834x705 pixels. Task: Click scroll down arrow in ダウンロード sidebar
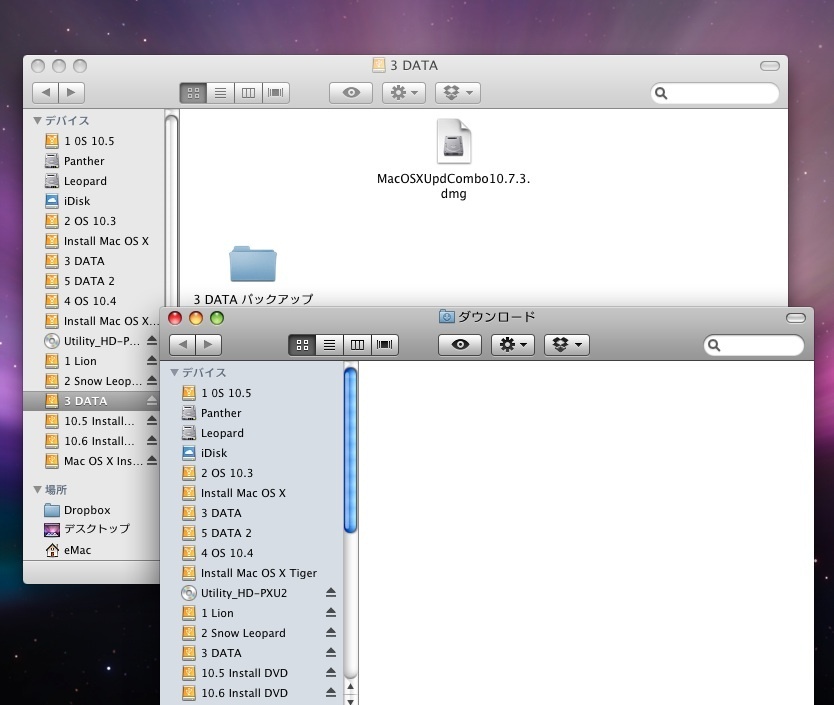[x=351, y=700]
